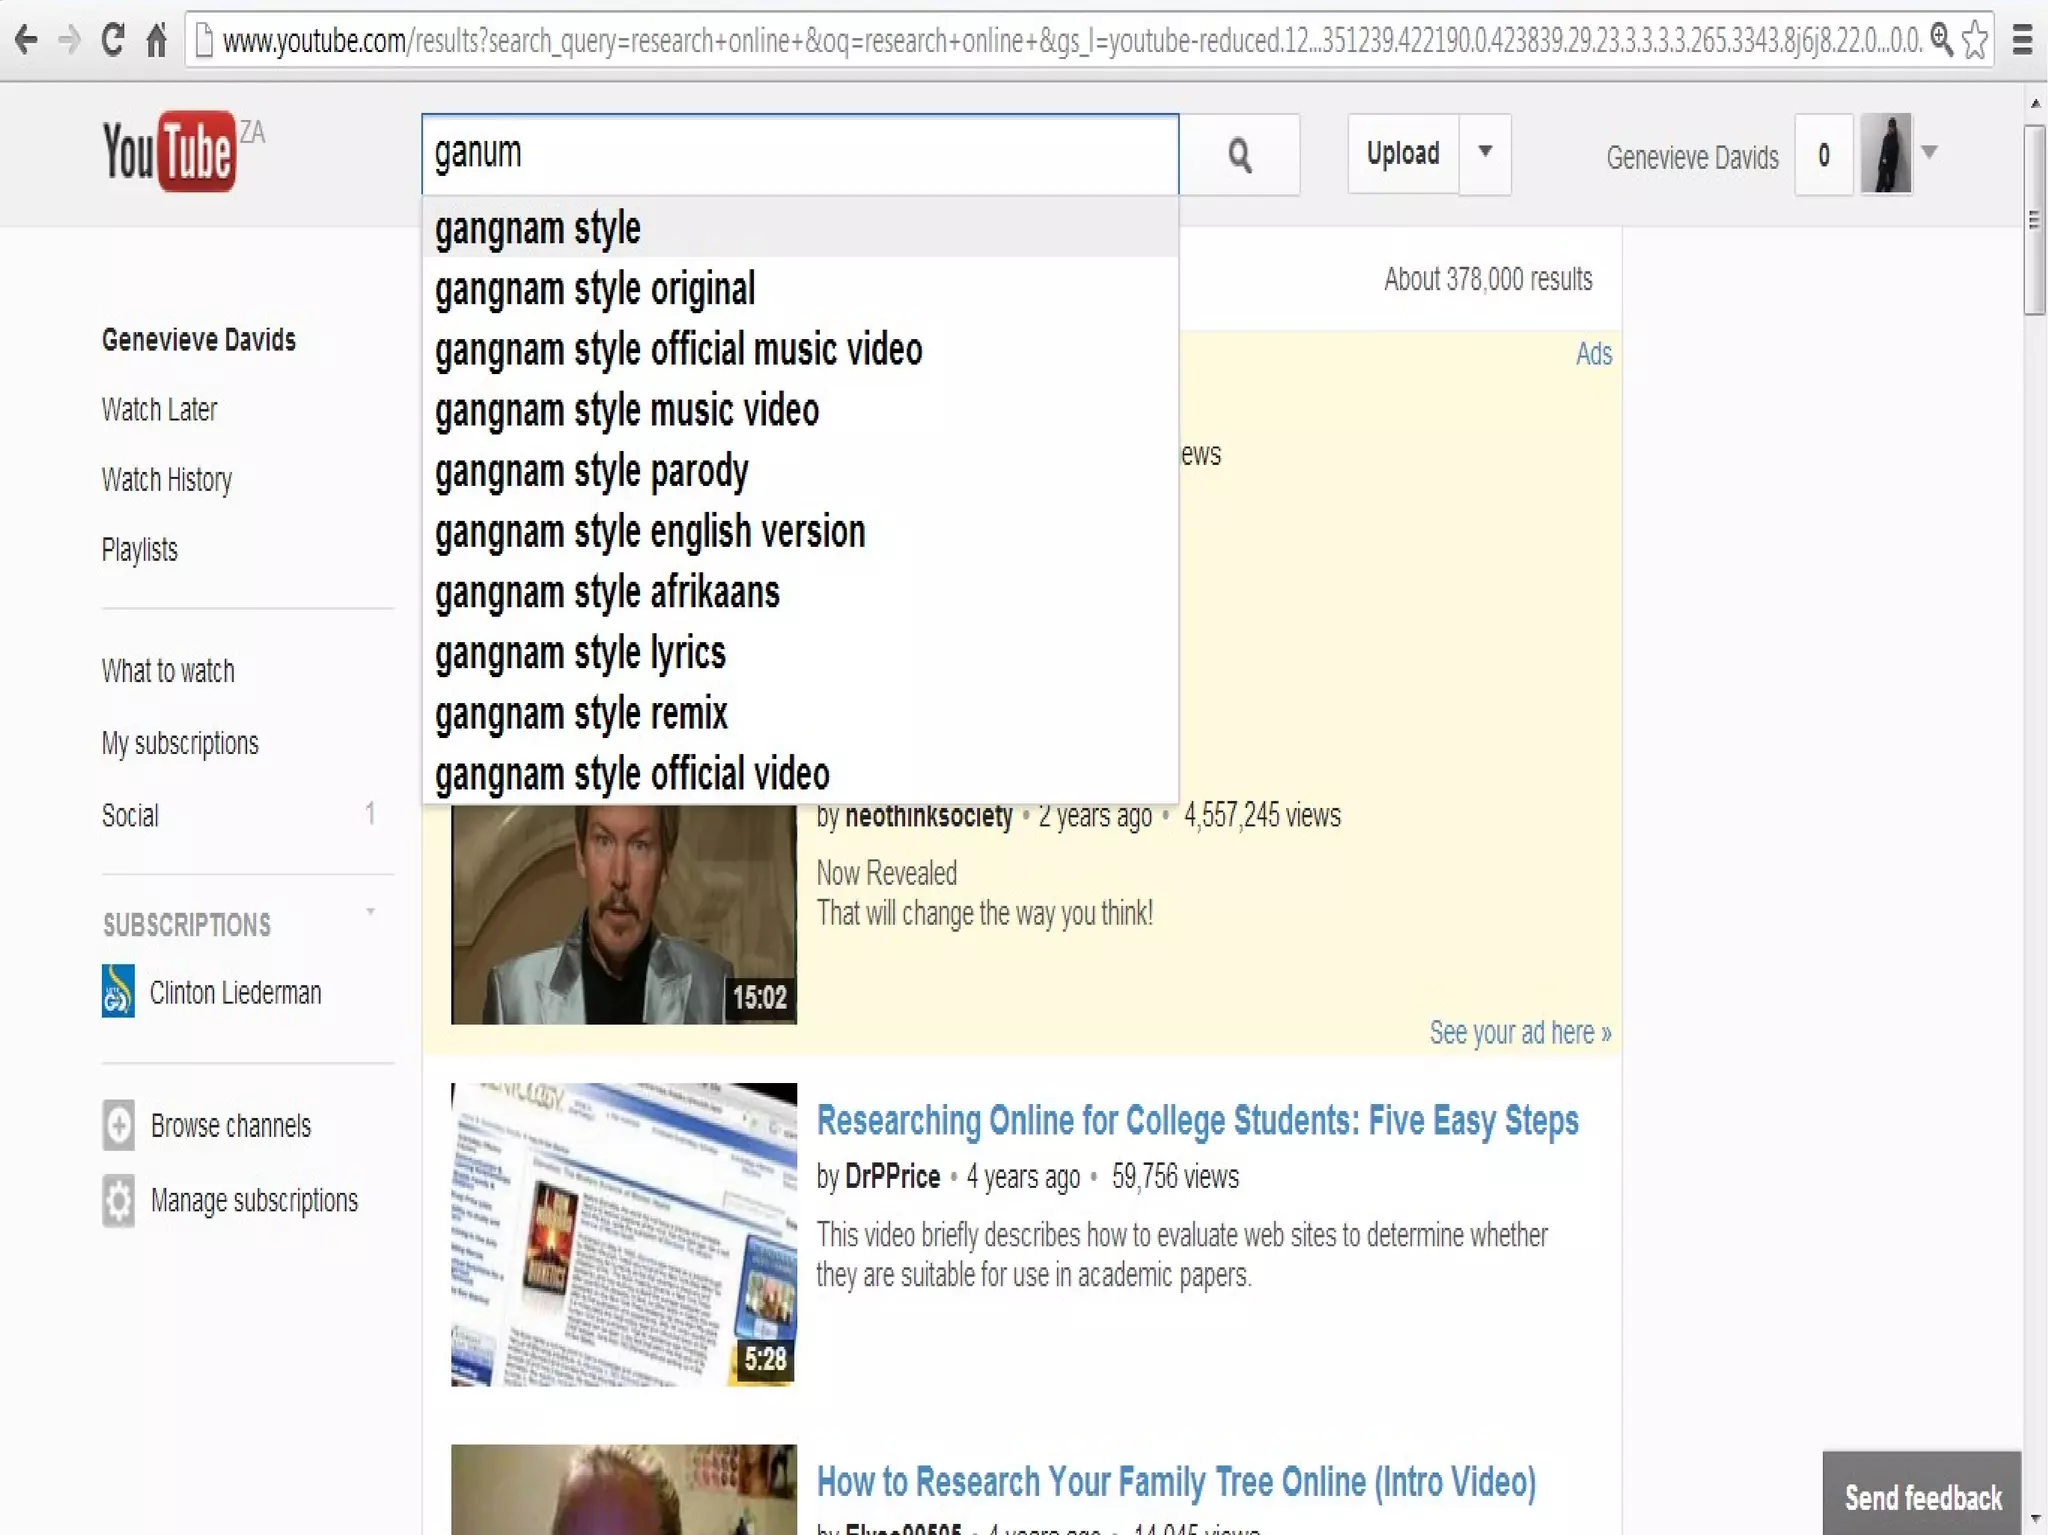2048x1535 pixels.
Task: Click Browse channels plus icon
Action: point(118,1125)
